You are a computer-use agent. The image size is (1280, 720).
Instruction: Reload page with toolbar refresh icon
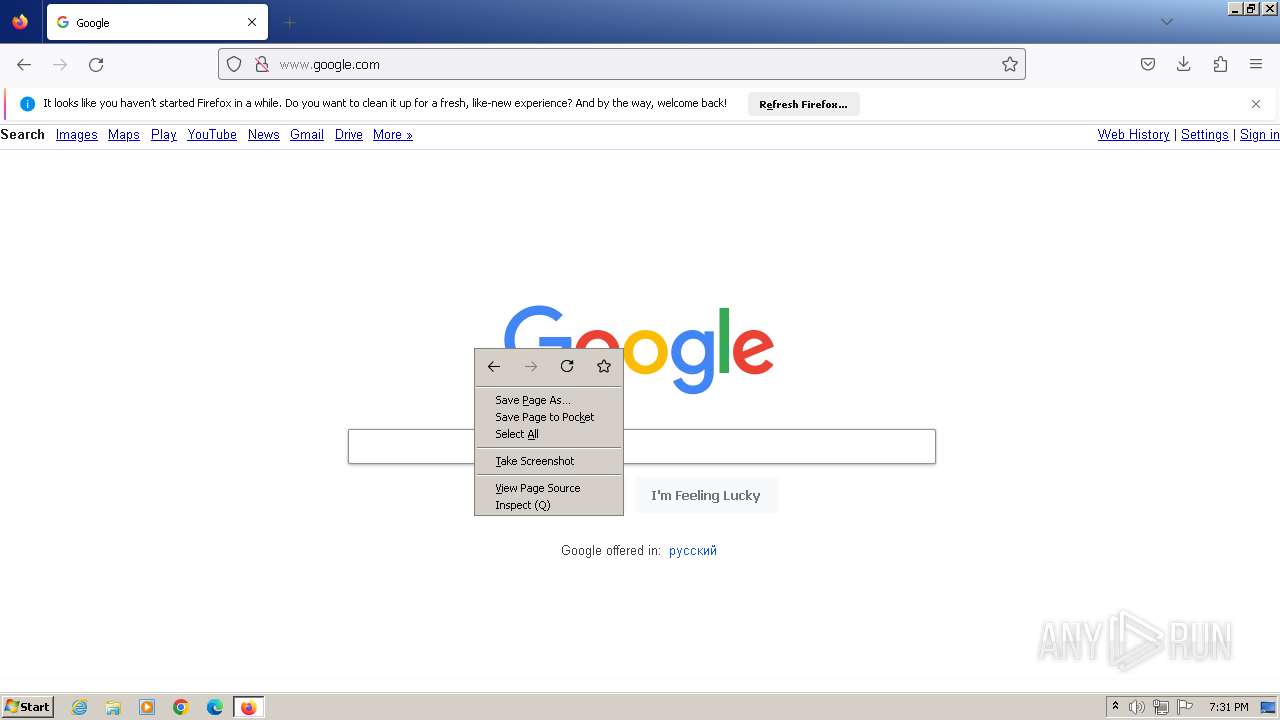point(96,64)
